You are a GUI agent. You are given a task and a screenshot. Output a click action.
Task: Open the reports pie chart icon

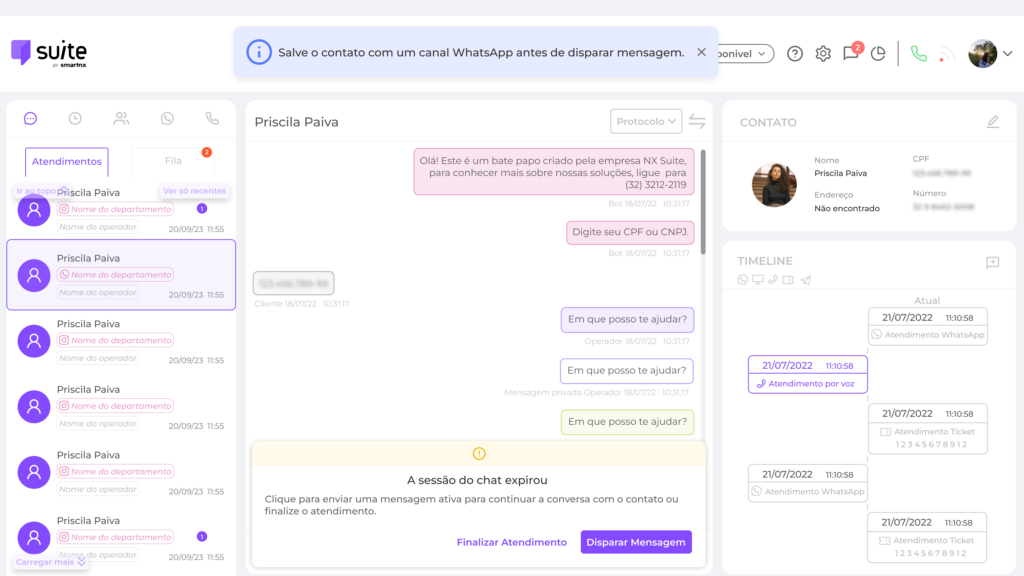878,54
